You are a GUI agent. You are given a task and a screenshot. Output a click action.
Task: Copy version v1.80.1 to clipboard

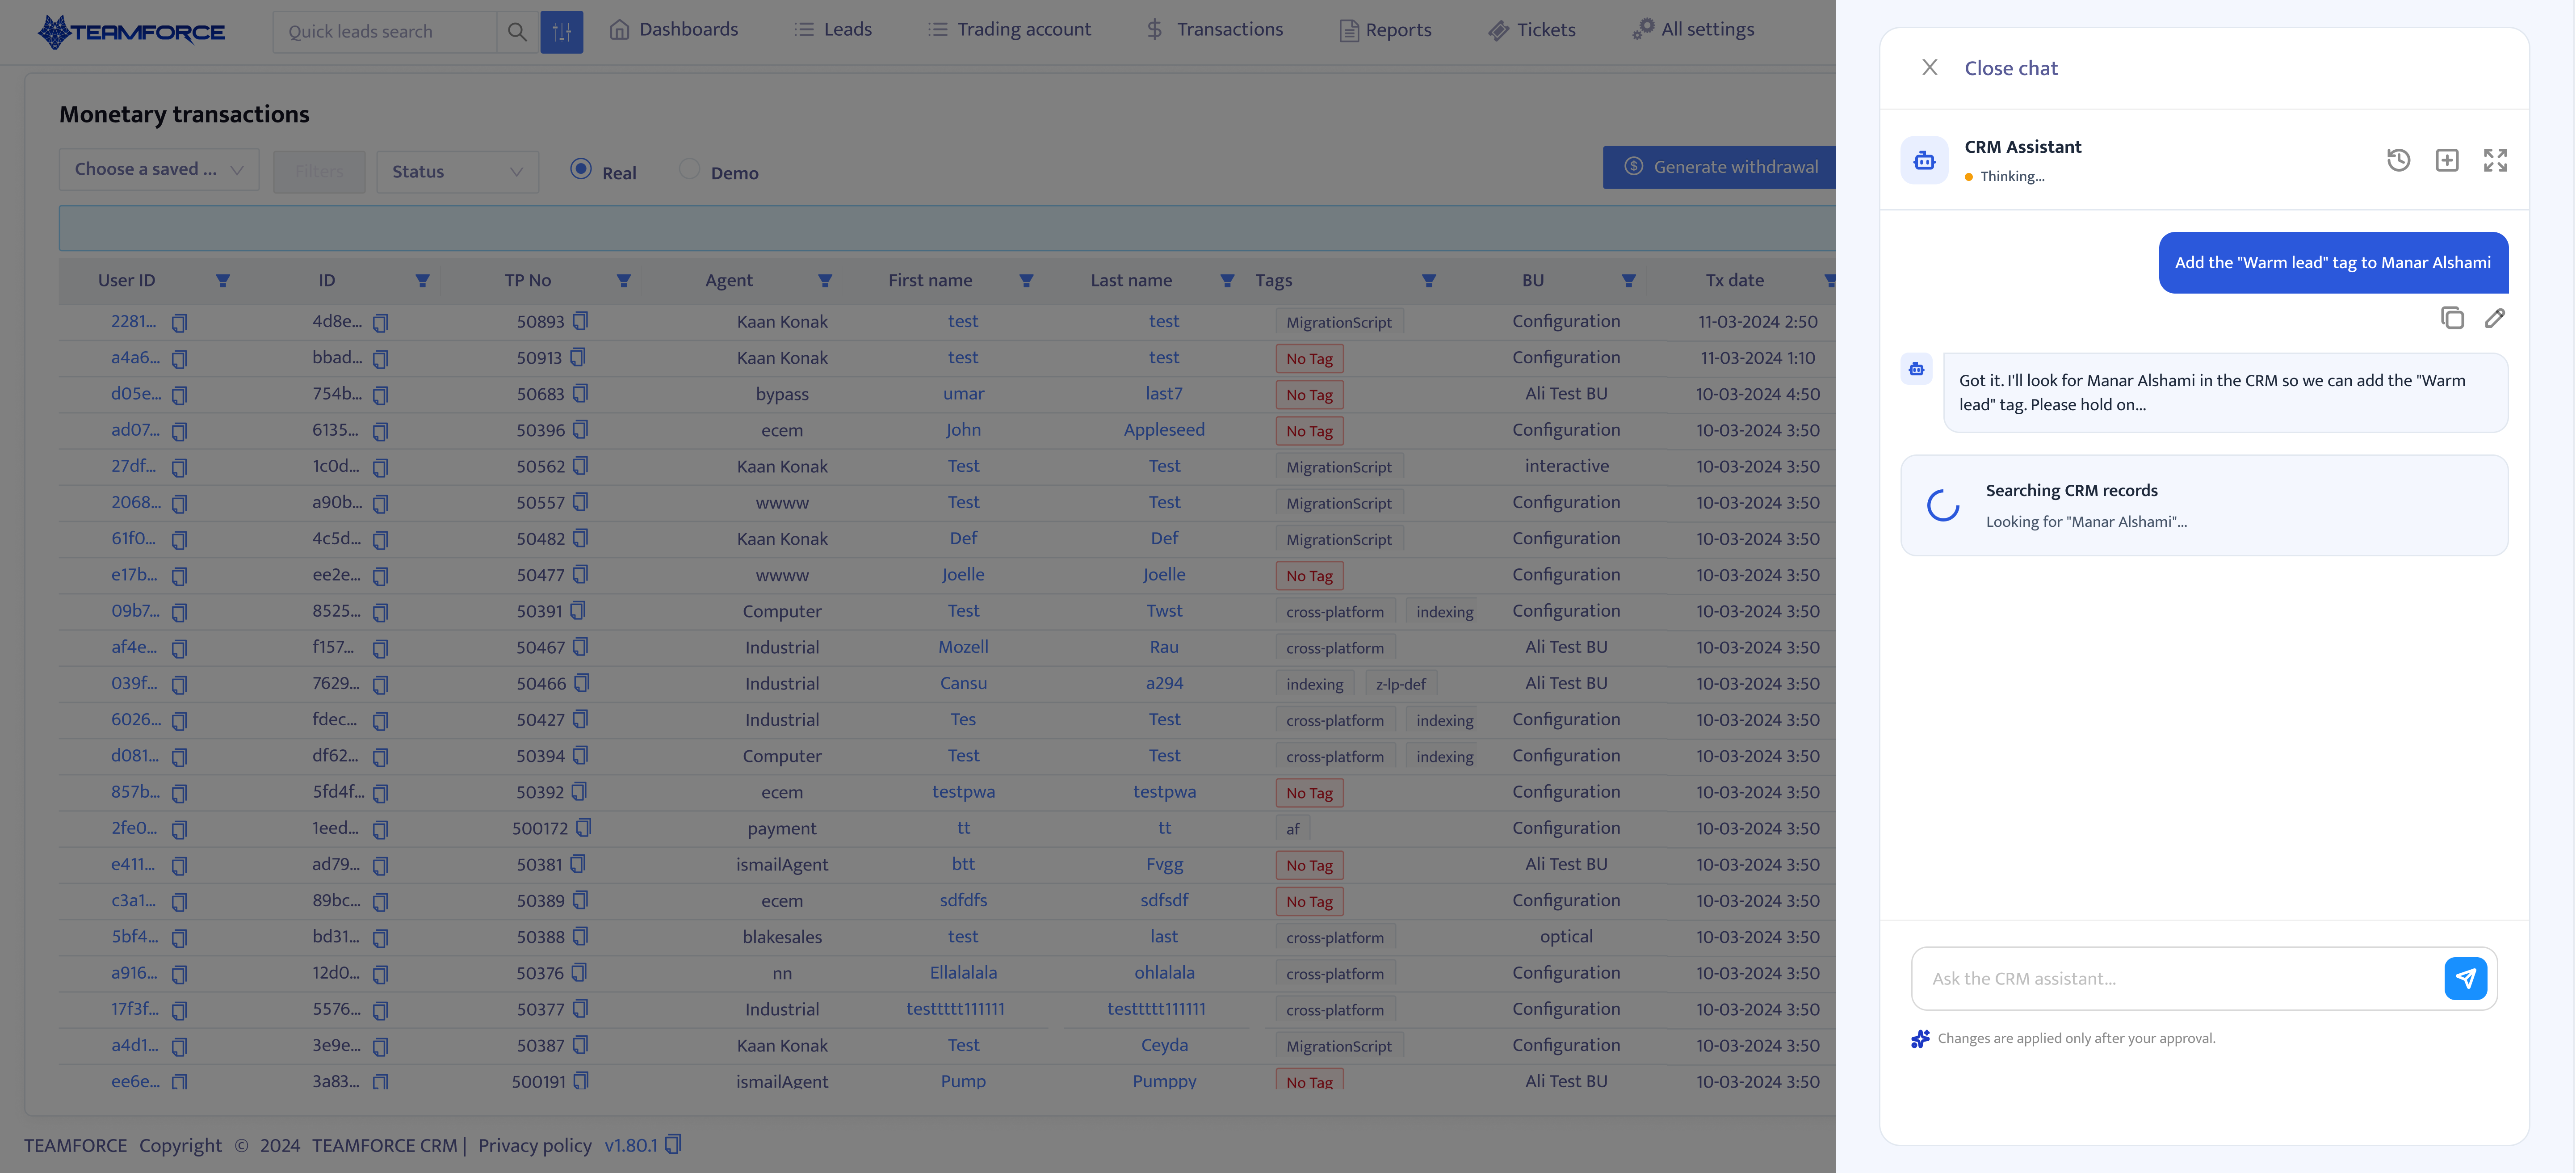click(673, 1144)
